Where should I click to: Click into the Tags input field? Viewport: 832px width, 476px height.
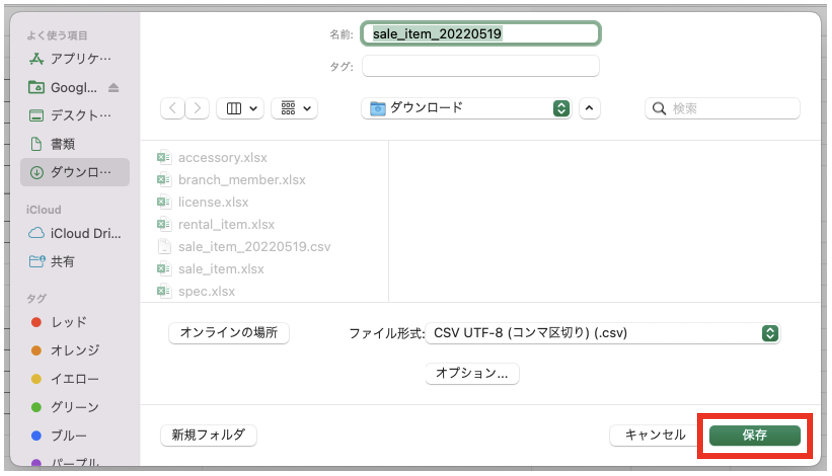(x=480, y=66)
